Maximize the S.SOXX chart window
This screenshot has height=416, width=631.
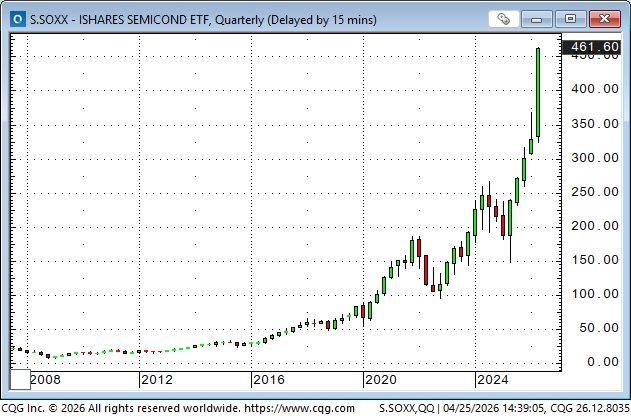[x=571, y=17]
